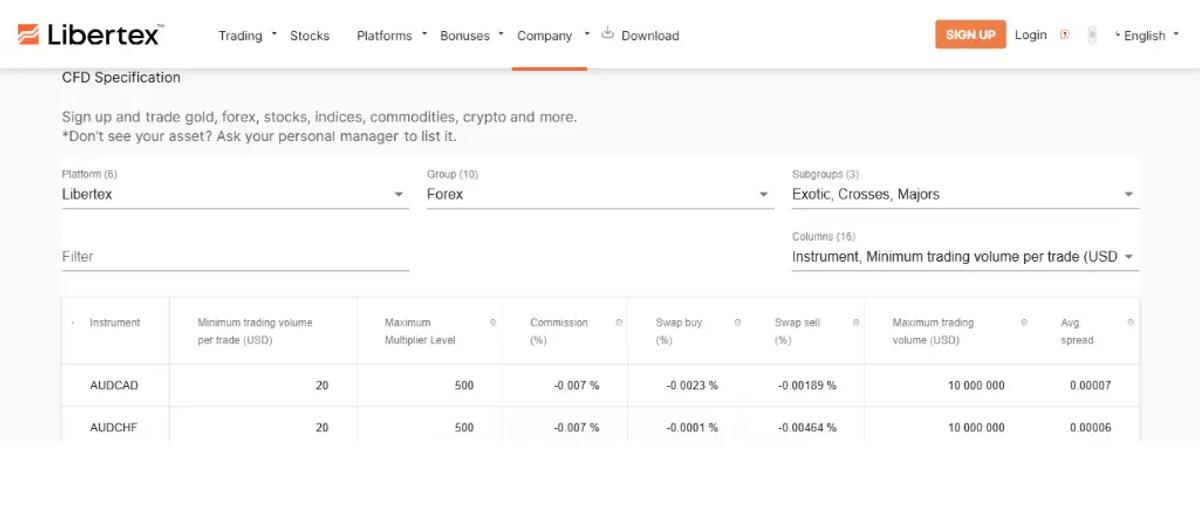Screen dimensions: 1200x527
Task: Open the Stocks menu item
Action: tap(310, 35)
